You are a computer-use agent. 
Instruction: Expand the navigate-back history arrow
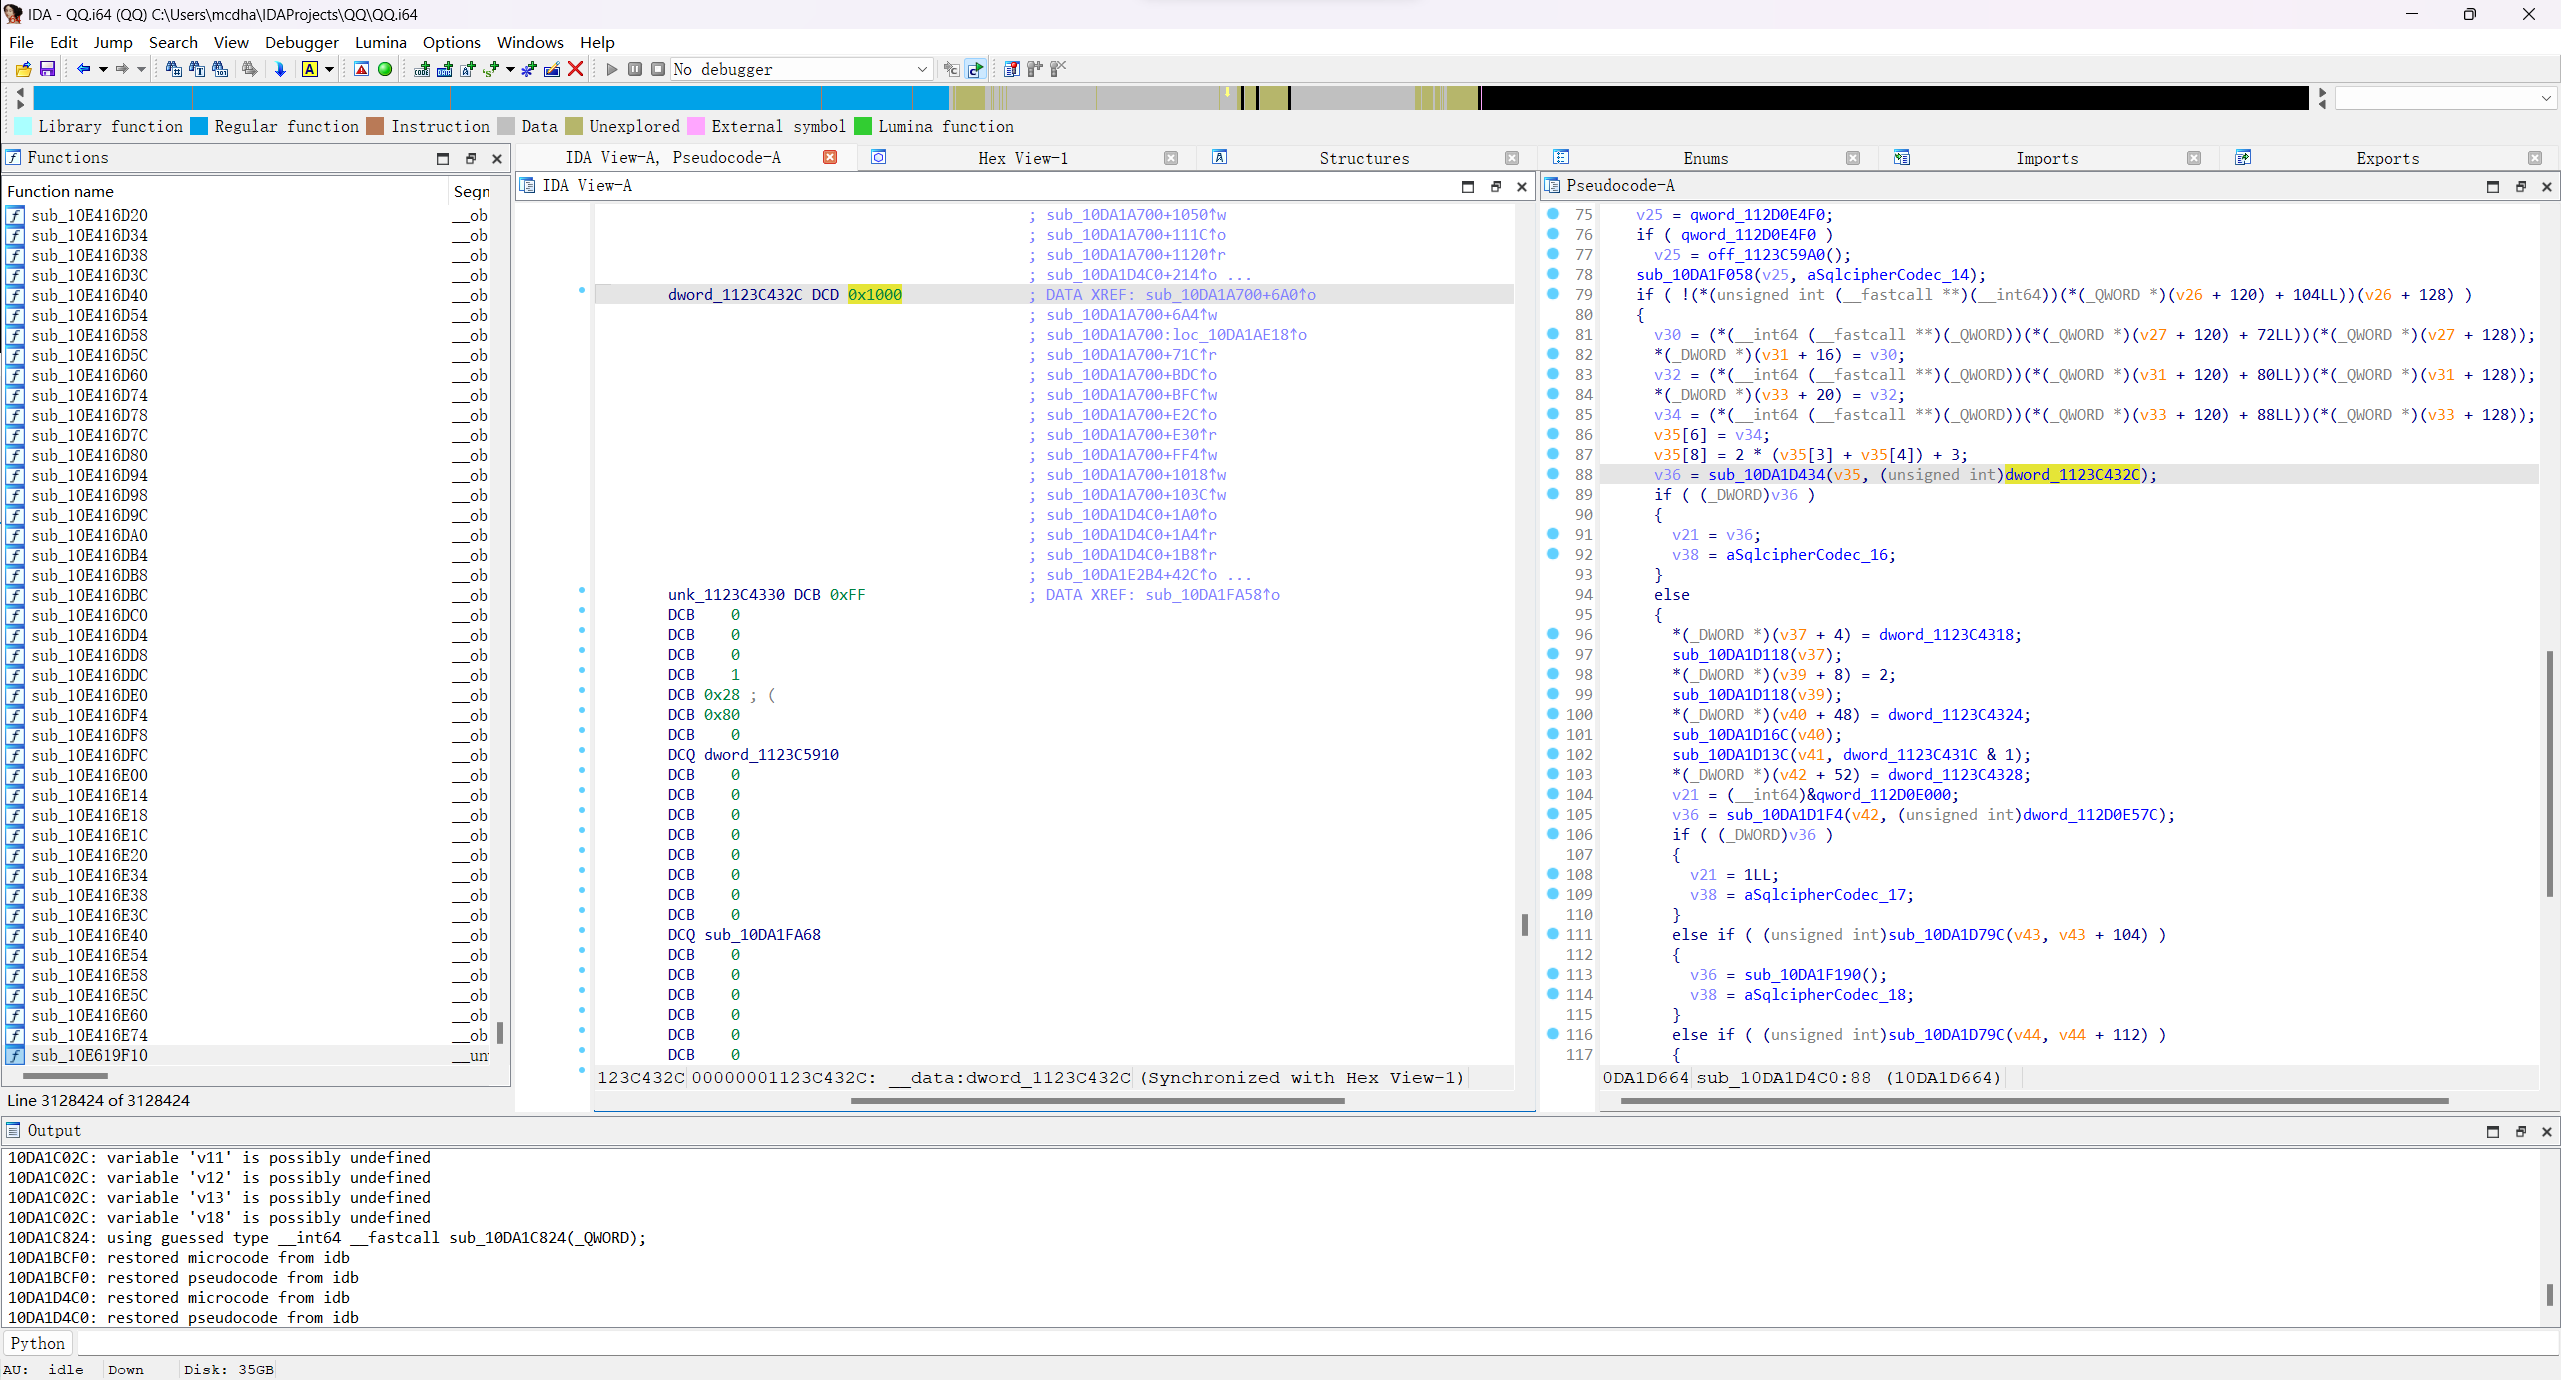click(103, 69)
